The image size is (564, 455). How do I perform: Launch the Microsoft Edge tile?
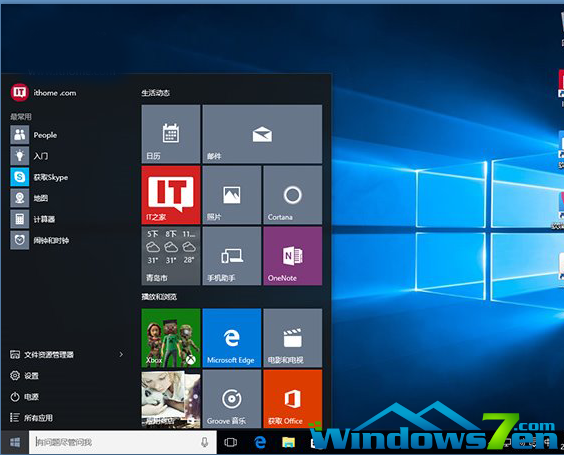232,338
